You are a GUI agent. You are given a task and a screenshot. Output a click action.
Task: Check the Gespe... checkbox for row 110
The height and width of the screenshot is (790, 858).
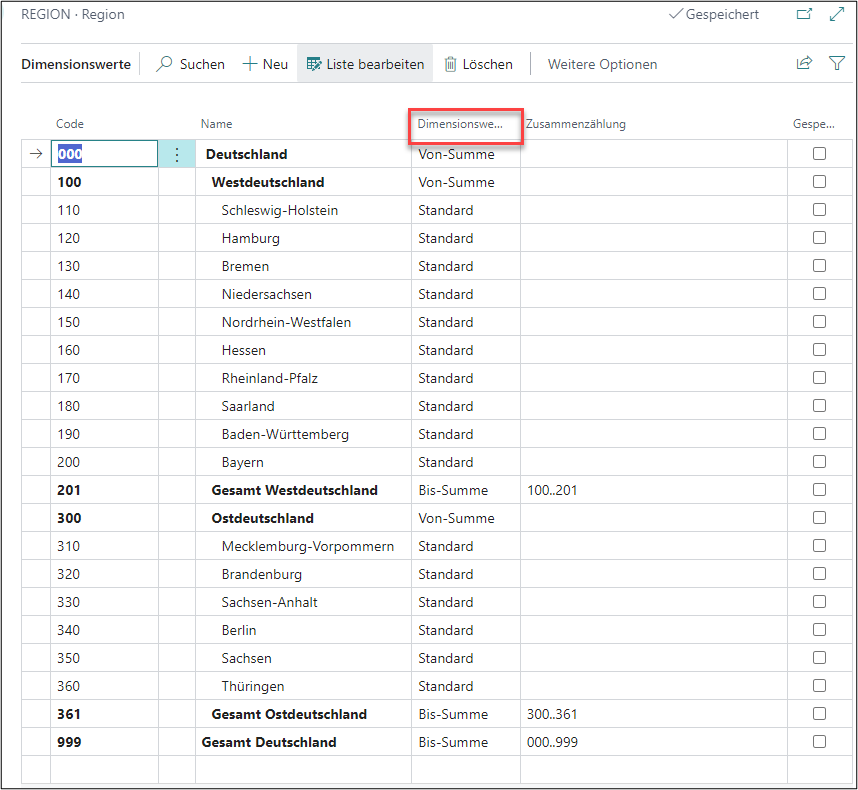pos(819,210)
